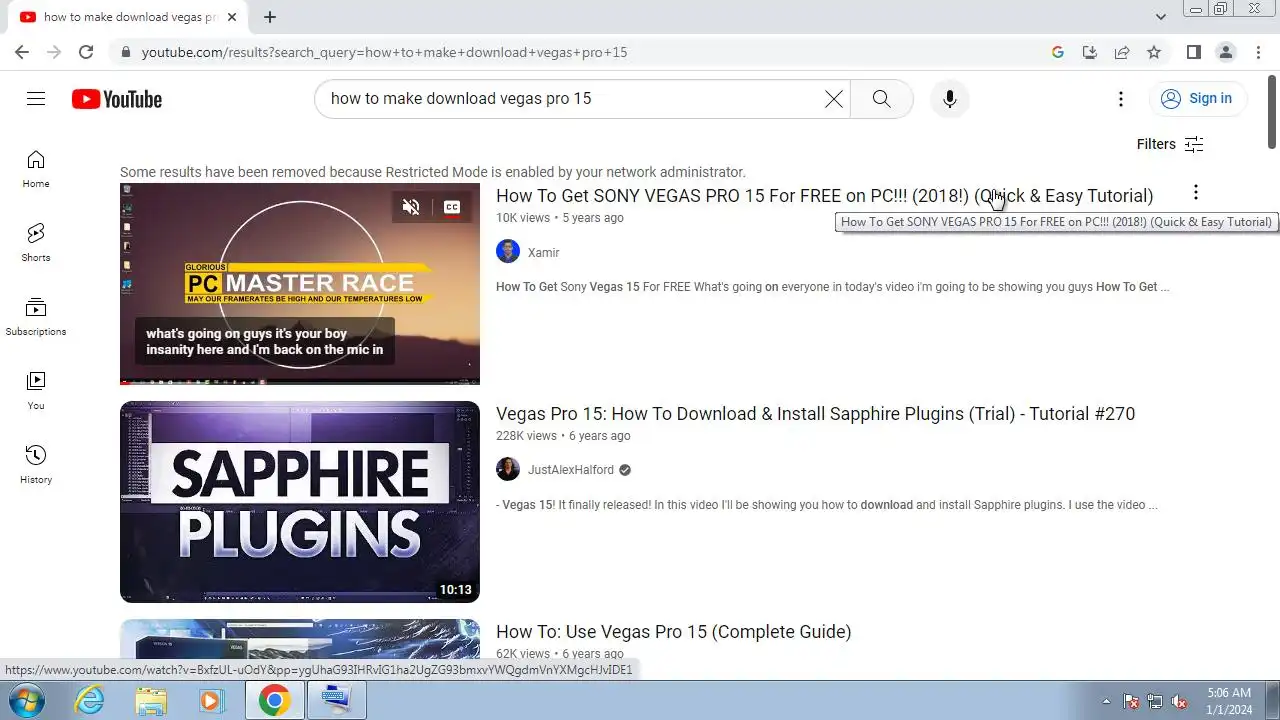Click the JustAlexHalford channel avatar

coord(508,469)
